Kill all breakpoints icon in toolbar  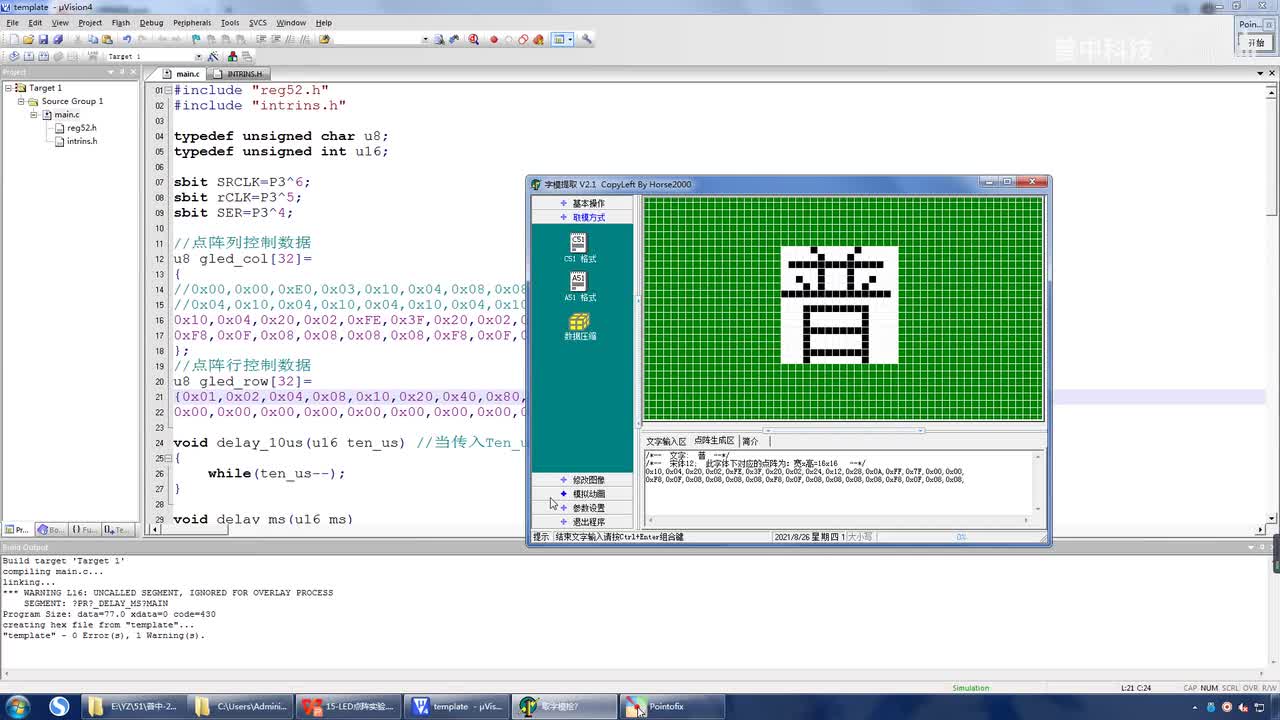pyautogui.click(x=538, y=40)
